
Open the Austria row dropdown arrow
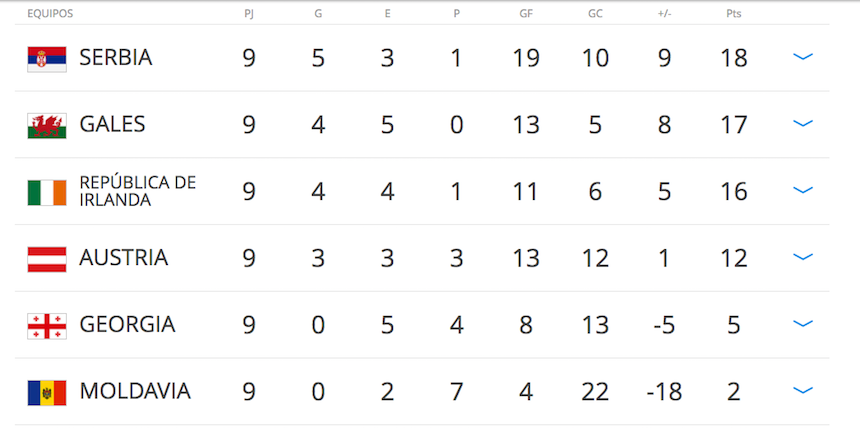pyautogui.click(x=802, y=257)
